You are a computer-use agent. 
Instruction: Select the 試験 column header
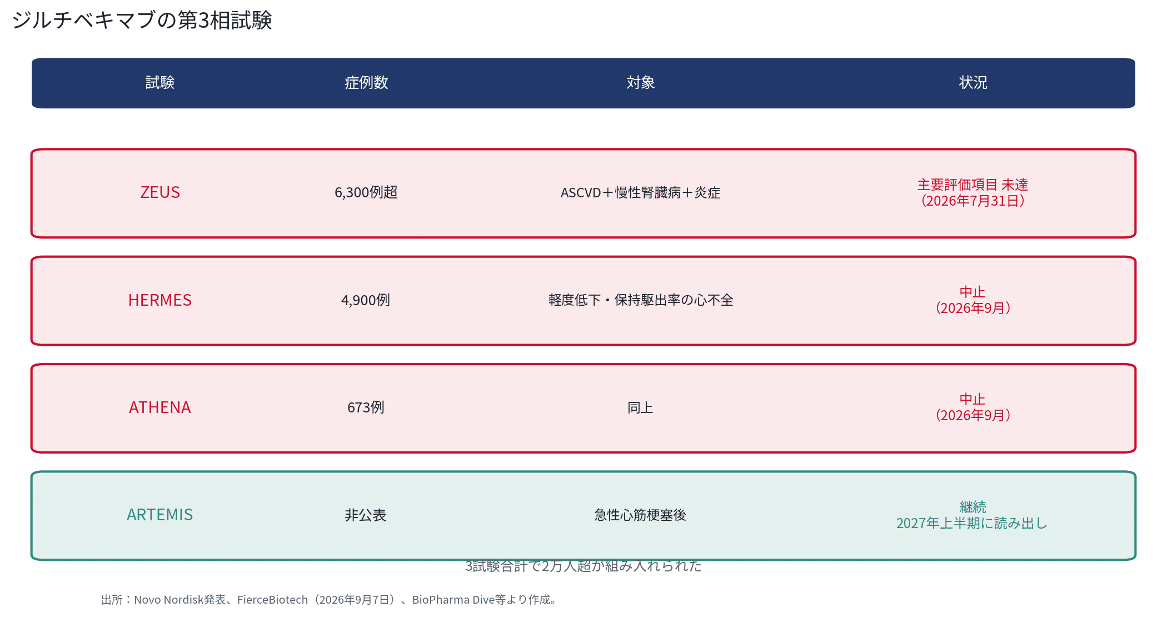point(159,82)
